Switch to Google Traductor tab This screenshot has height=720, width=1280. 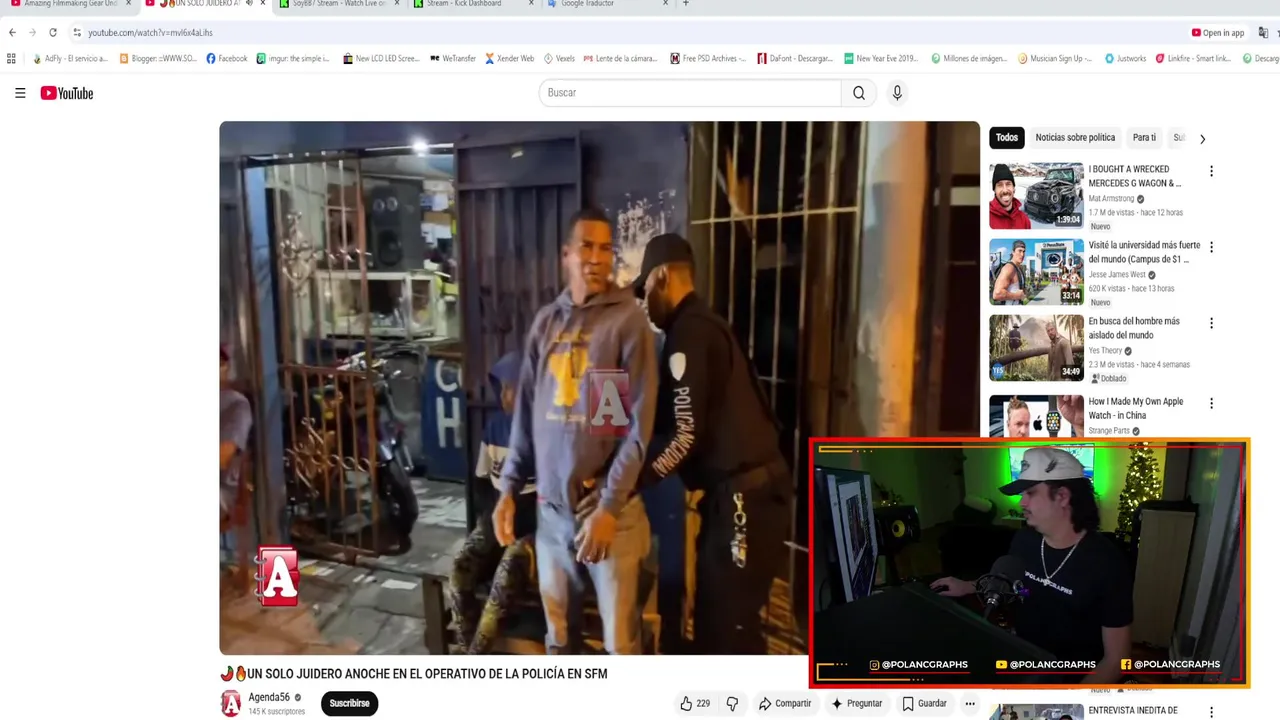pyautogui.click(x=587, y=4)
